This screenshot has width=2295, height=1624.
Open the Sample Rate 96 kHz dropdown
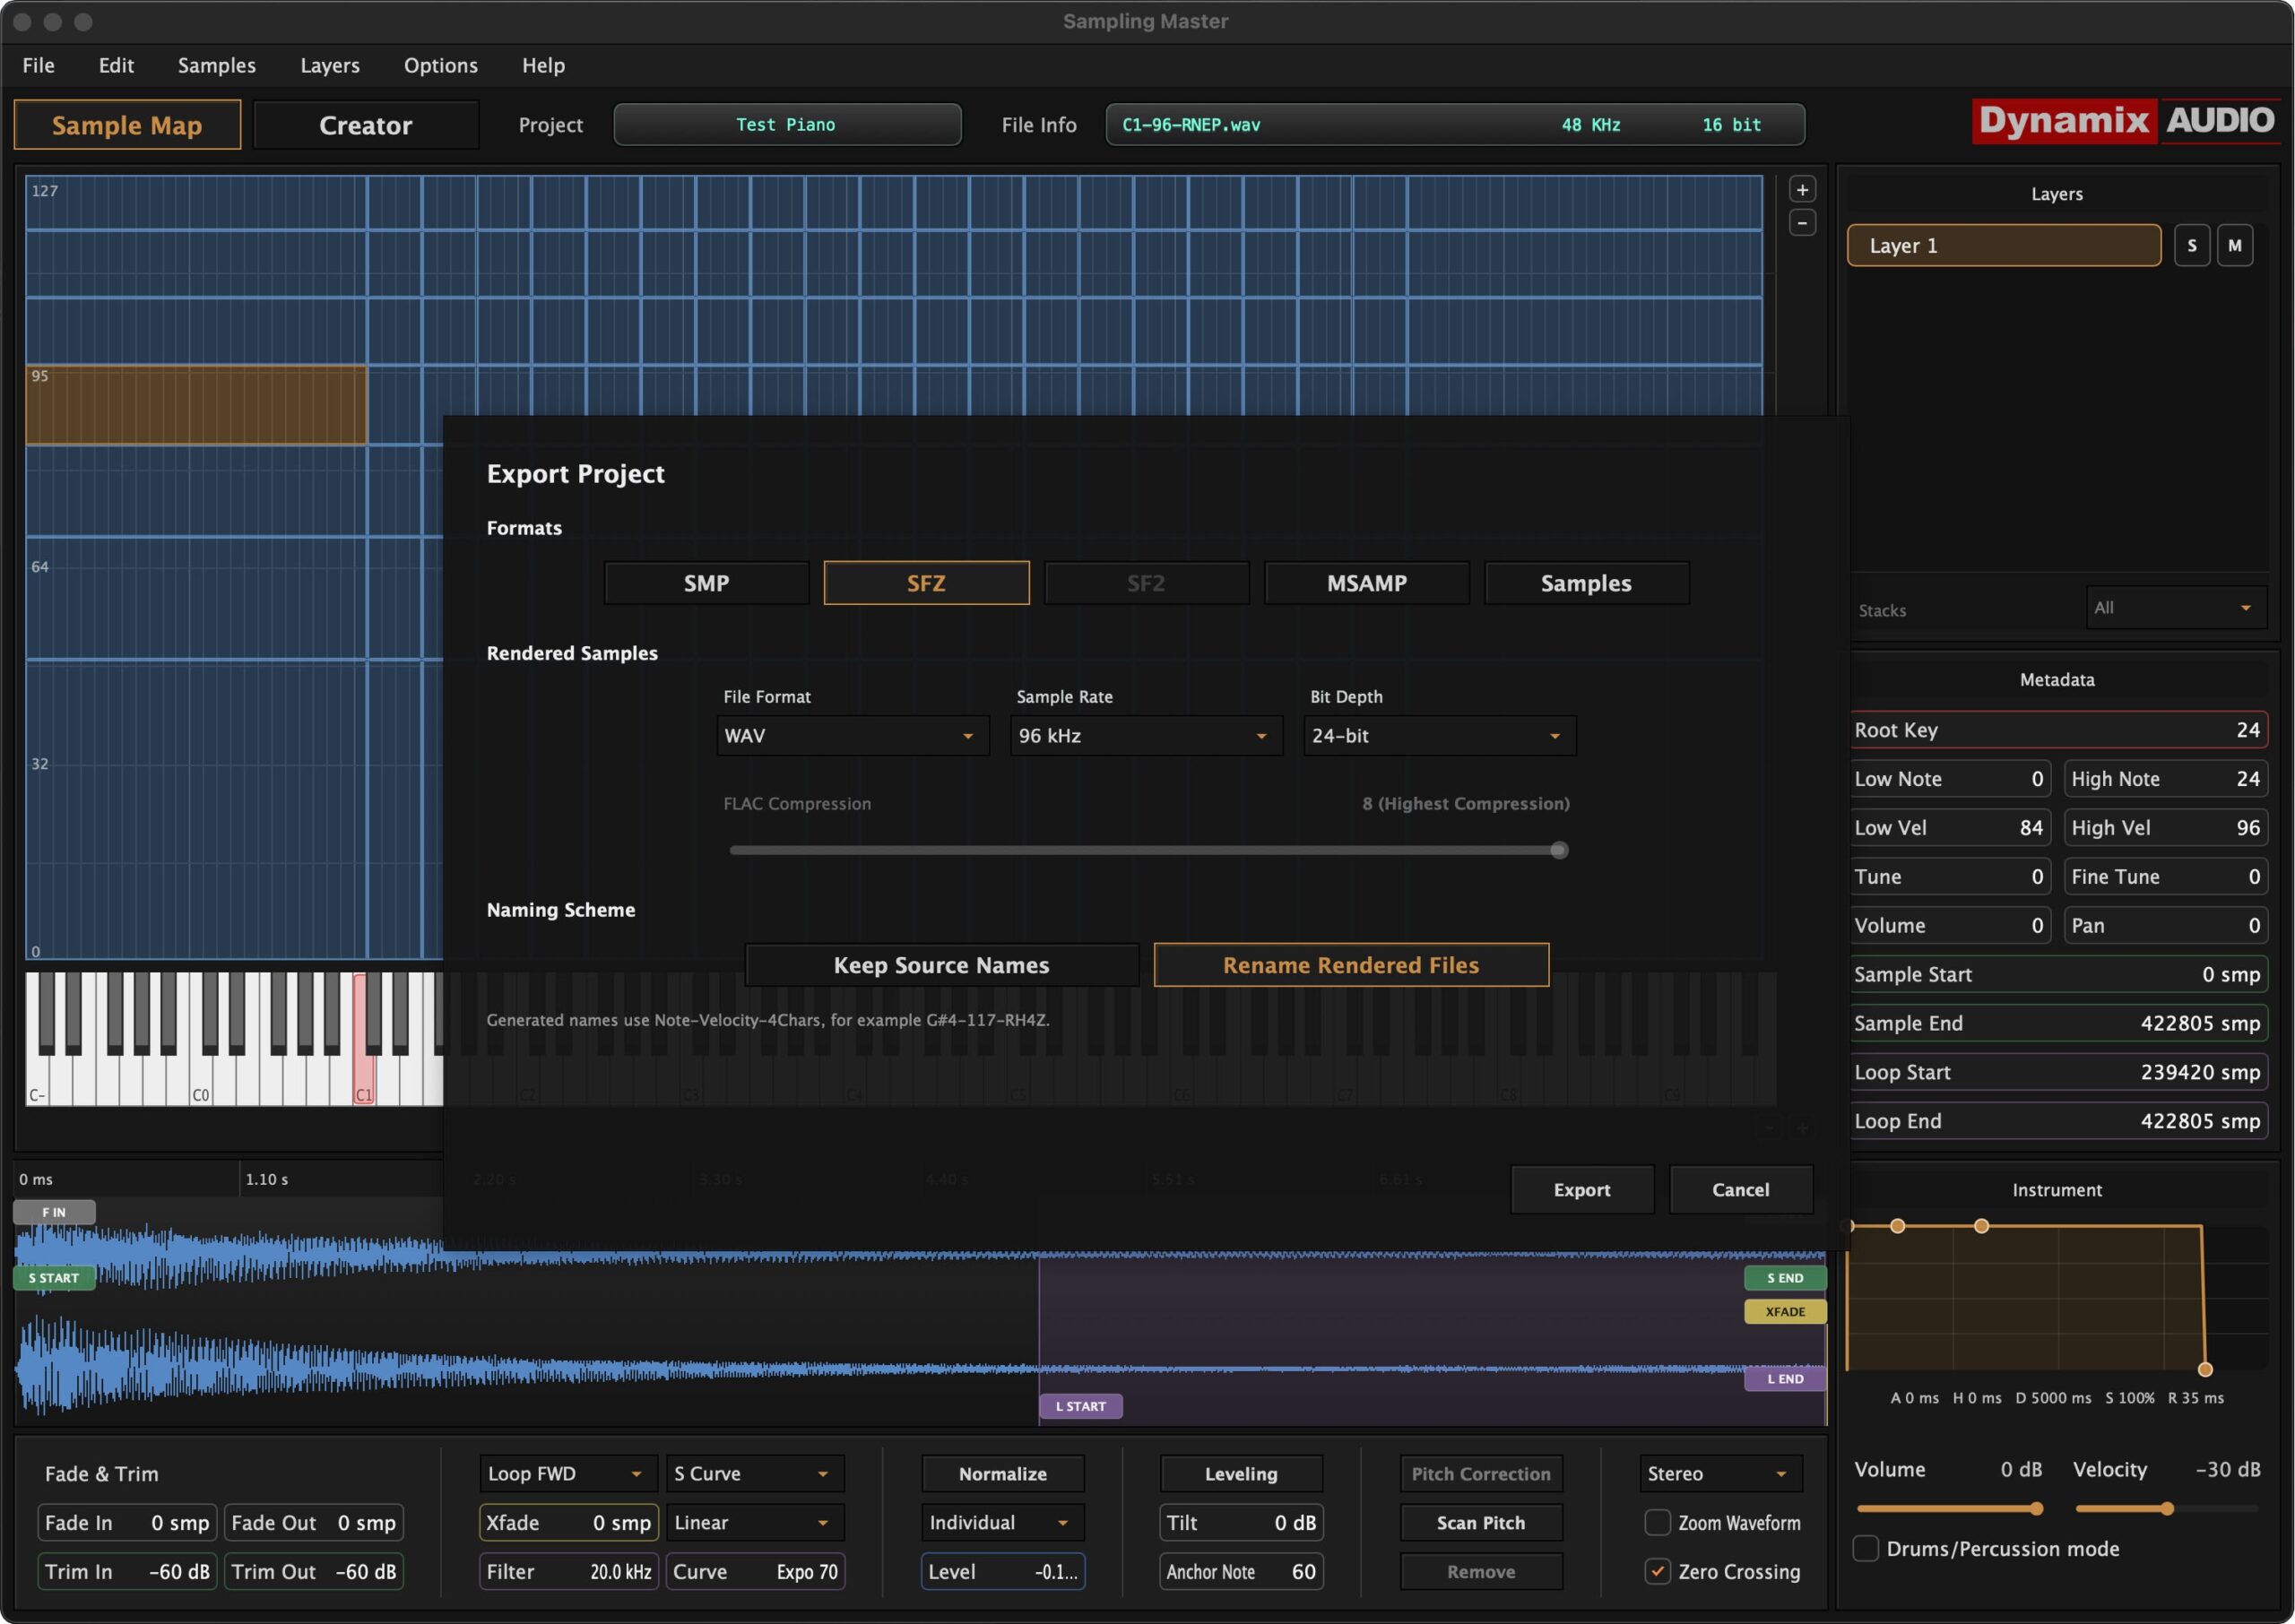coord(1145,736)
